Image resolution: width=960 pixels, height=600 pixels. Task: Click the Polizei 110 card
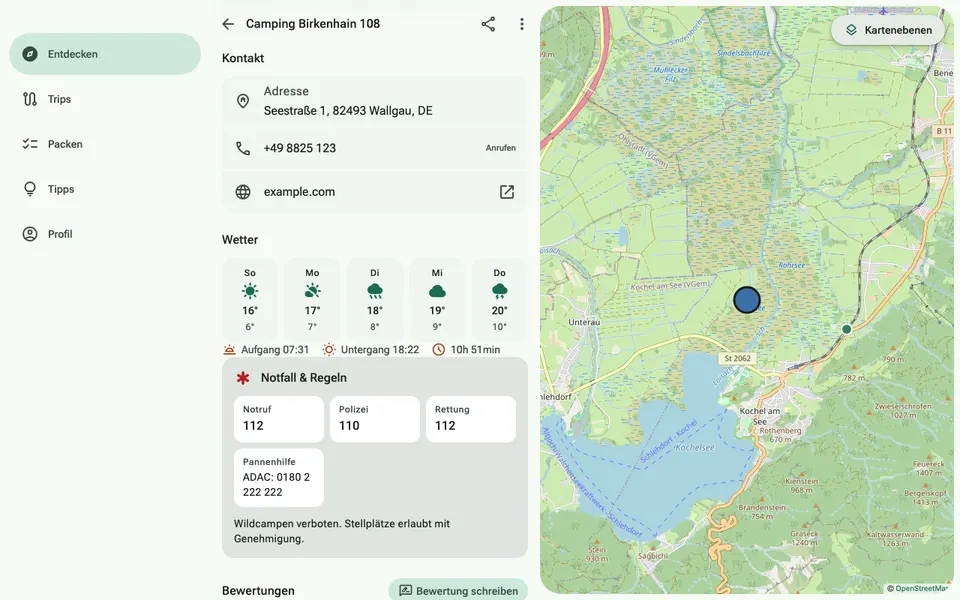(375, 419)
